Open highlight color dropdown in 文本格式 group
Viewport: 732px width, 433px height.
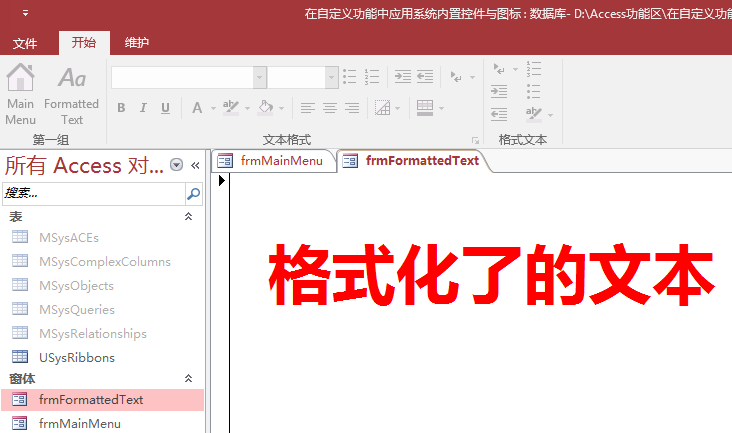(x=247, y=108)
